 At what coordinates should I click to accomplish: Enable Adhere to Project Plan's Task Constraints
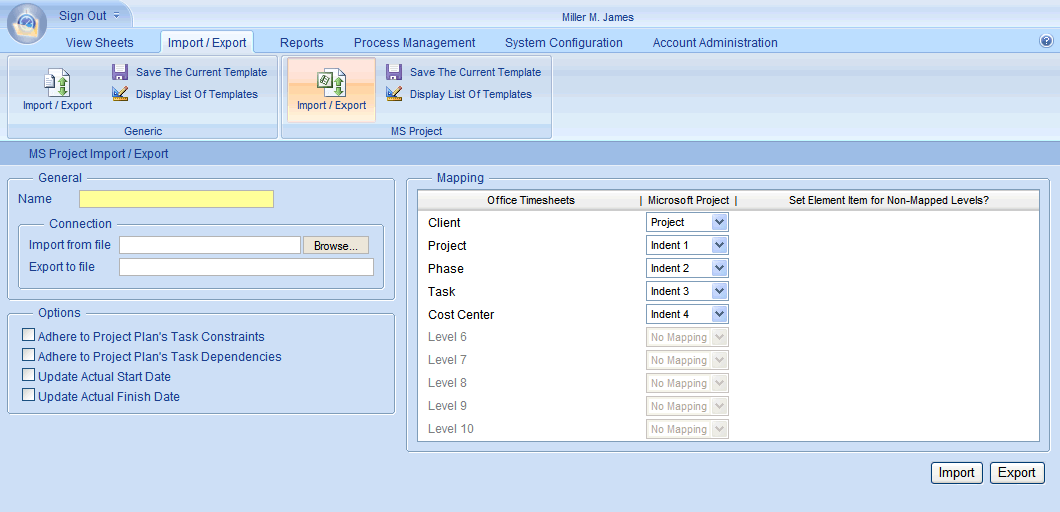click(28, 336)
